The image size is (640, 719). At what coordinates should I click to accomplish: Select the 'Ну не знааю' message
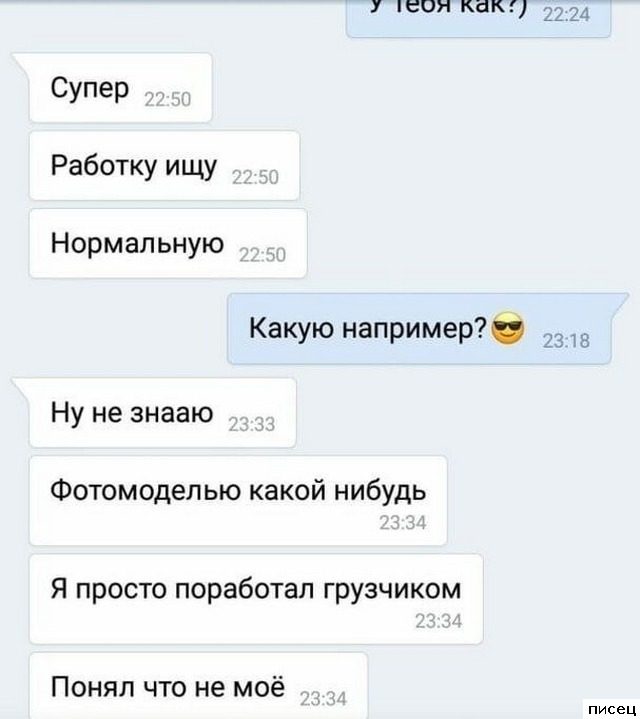click(x=162, y=413)
